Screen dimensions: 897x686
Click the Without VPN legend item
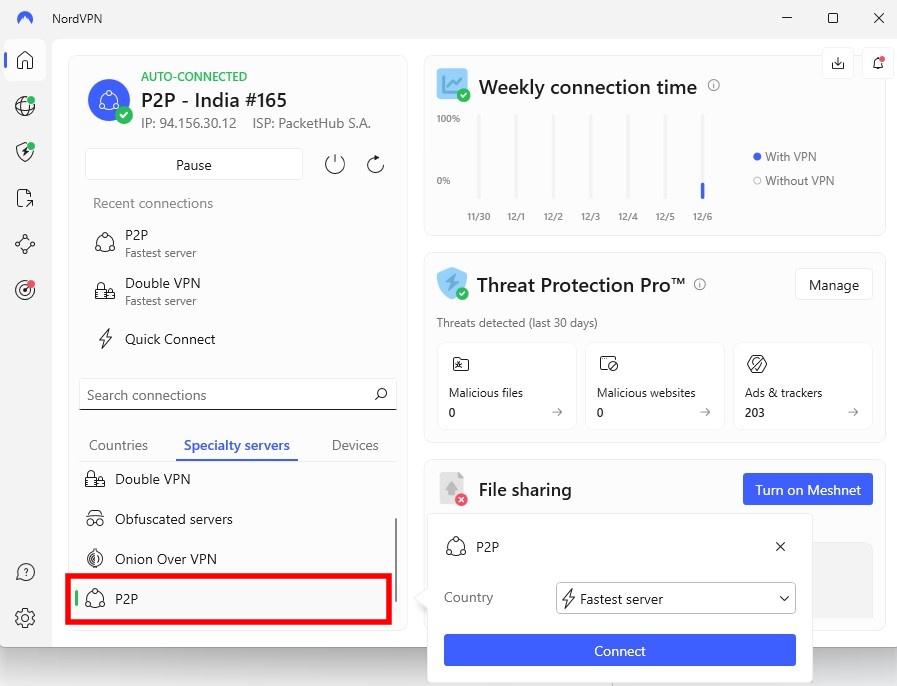(x=794, y=180)
